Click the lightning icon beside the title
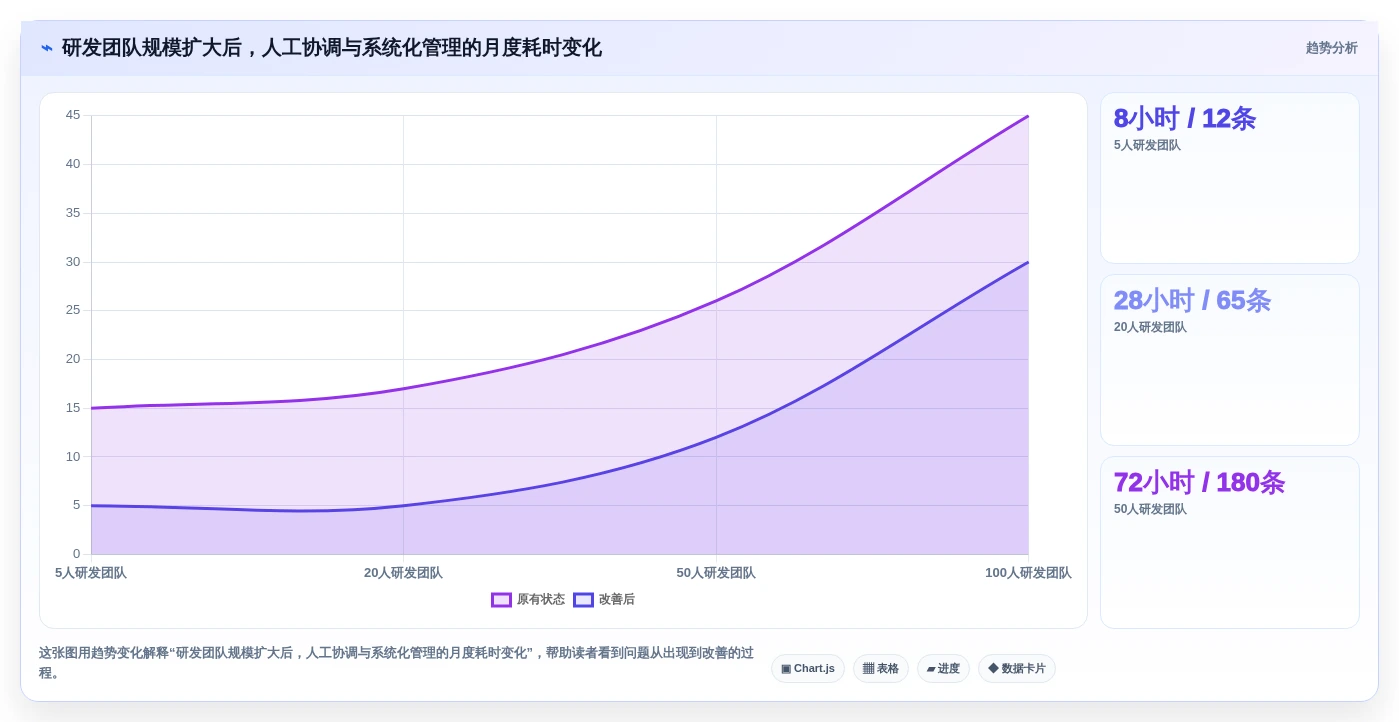This screenshot has height=722, width=1399. (x=47, y=48)
